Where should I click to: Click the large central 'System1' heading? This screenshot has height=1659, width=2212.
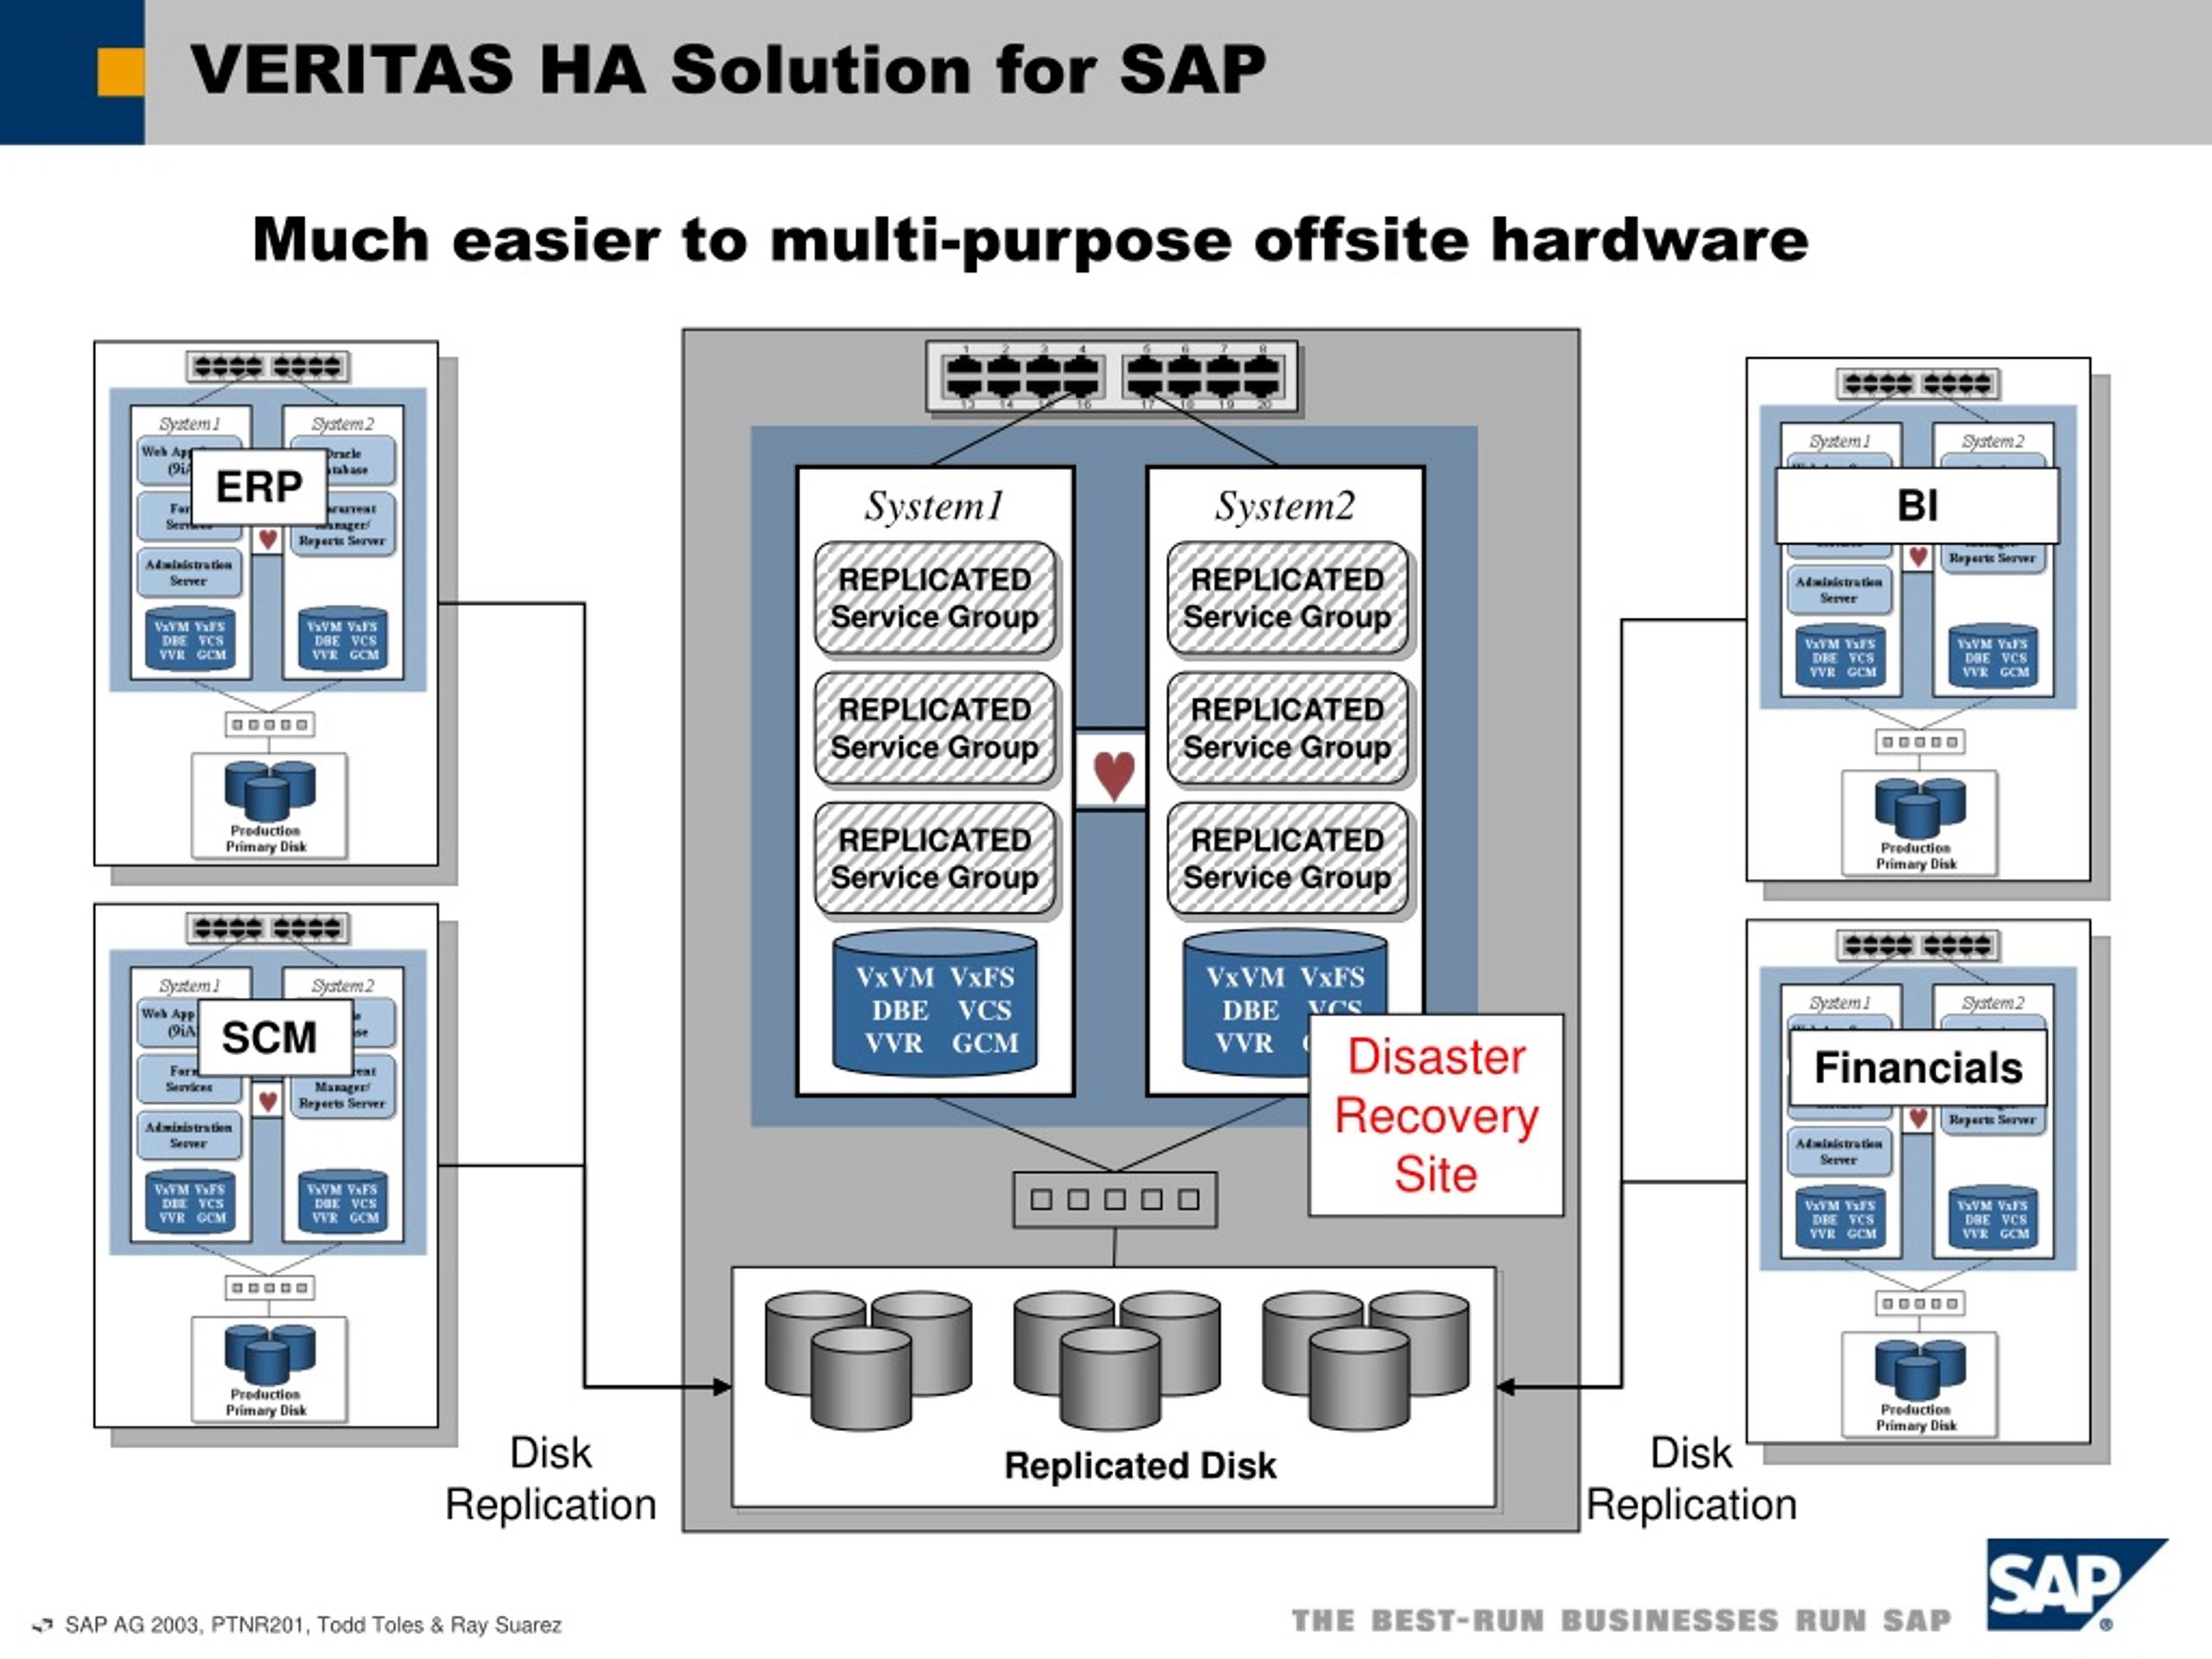(934, 506)
